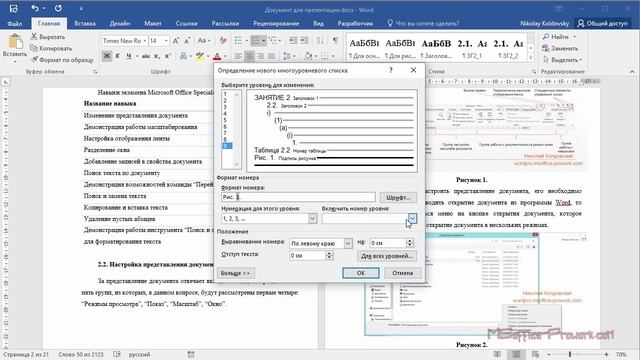Apply yellow text highlight color

(x=199, y=56)
